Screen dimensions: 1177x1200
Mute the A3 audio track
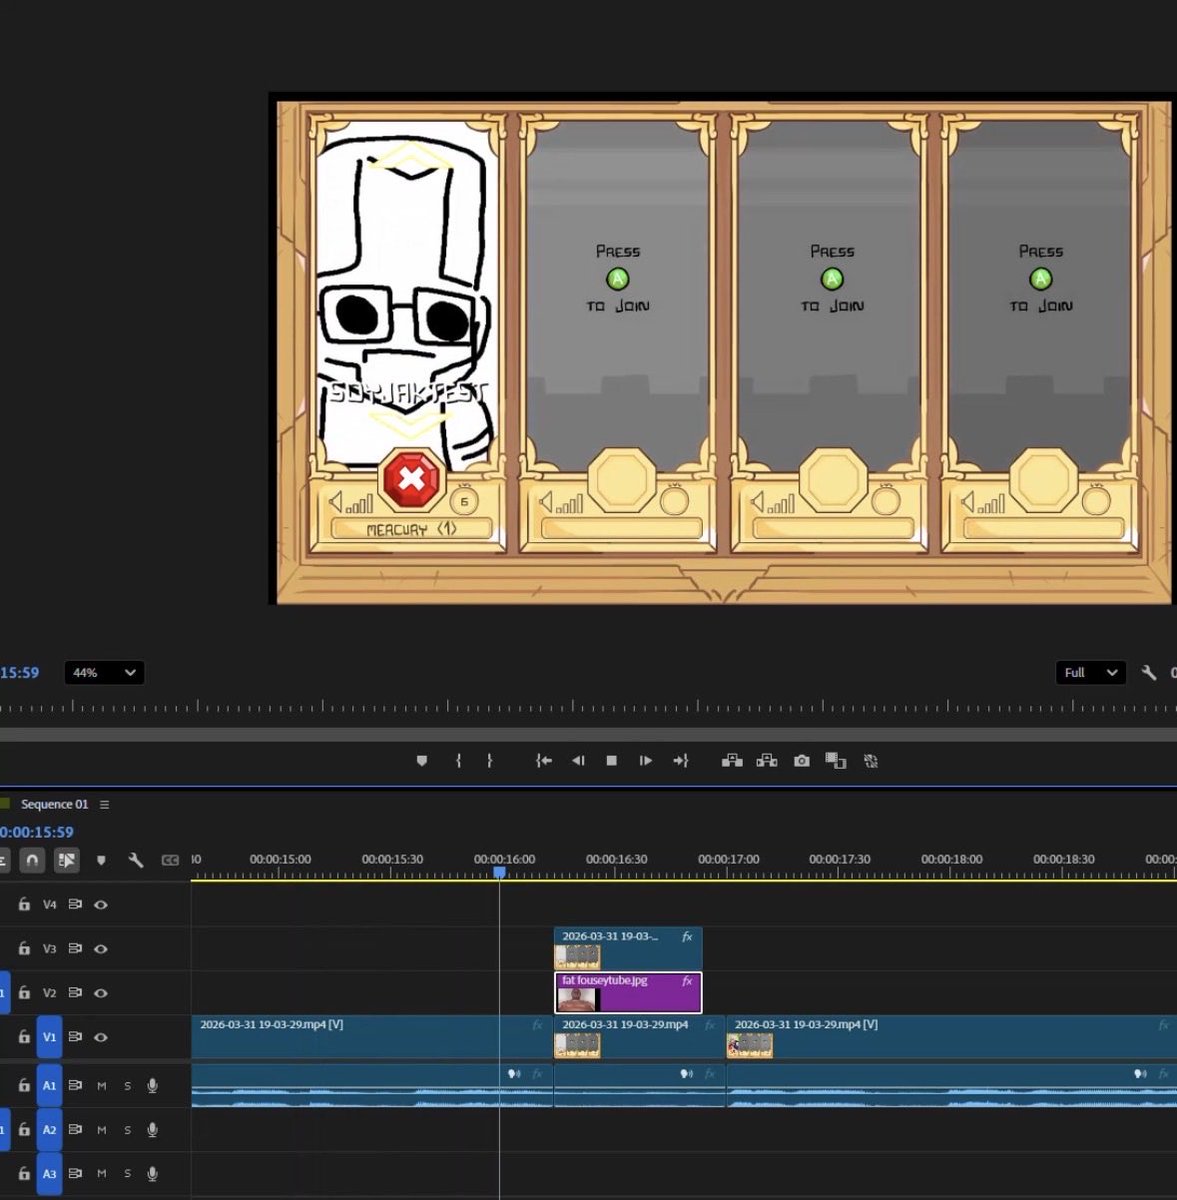point(101,1174)
